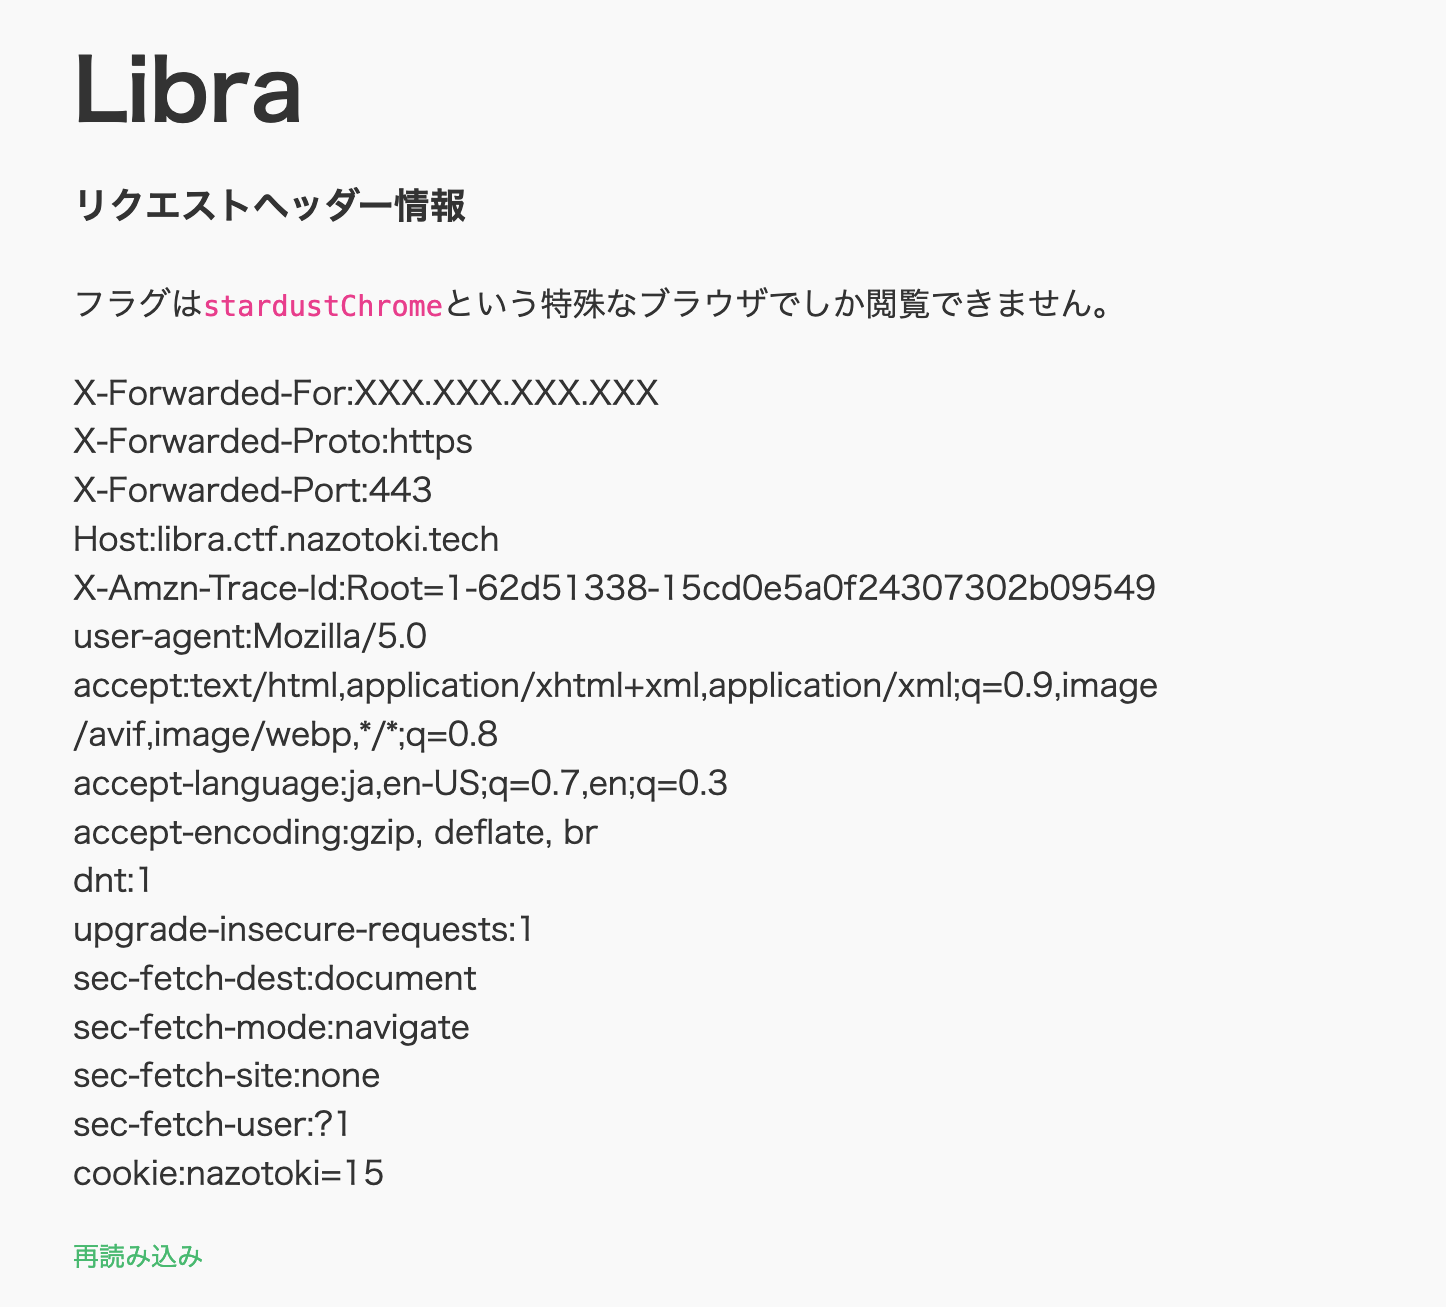Viewport: 1446px width, 1307px height.
Task: Click the accept-encoding:gzip, deflate, br line
Action: coord(335,832)
